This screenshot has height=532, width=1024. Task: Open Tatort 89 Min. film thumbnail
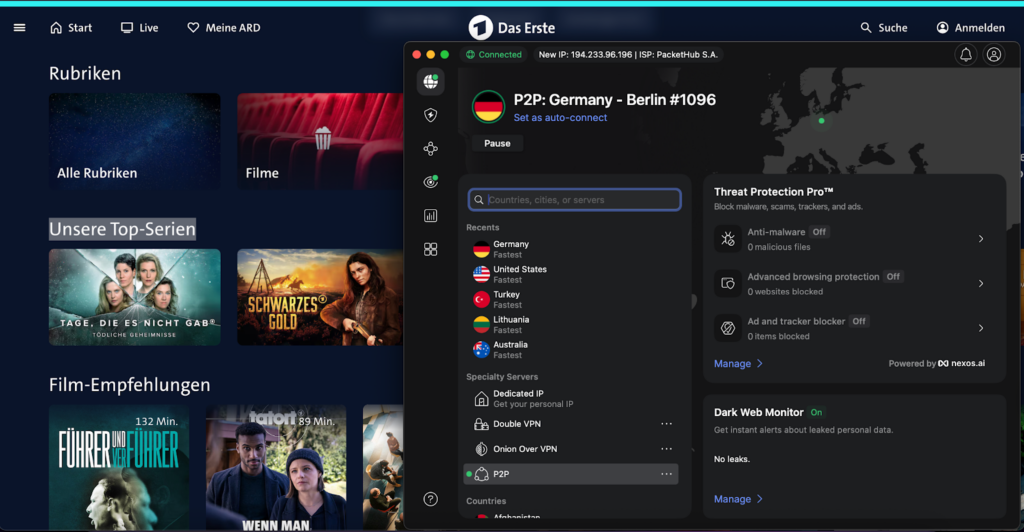point(276,467)
